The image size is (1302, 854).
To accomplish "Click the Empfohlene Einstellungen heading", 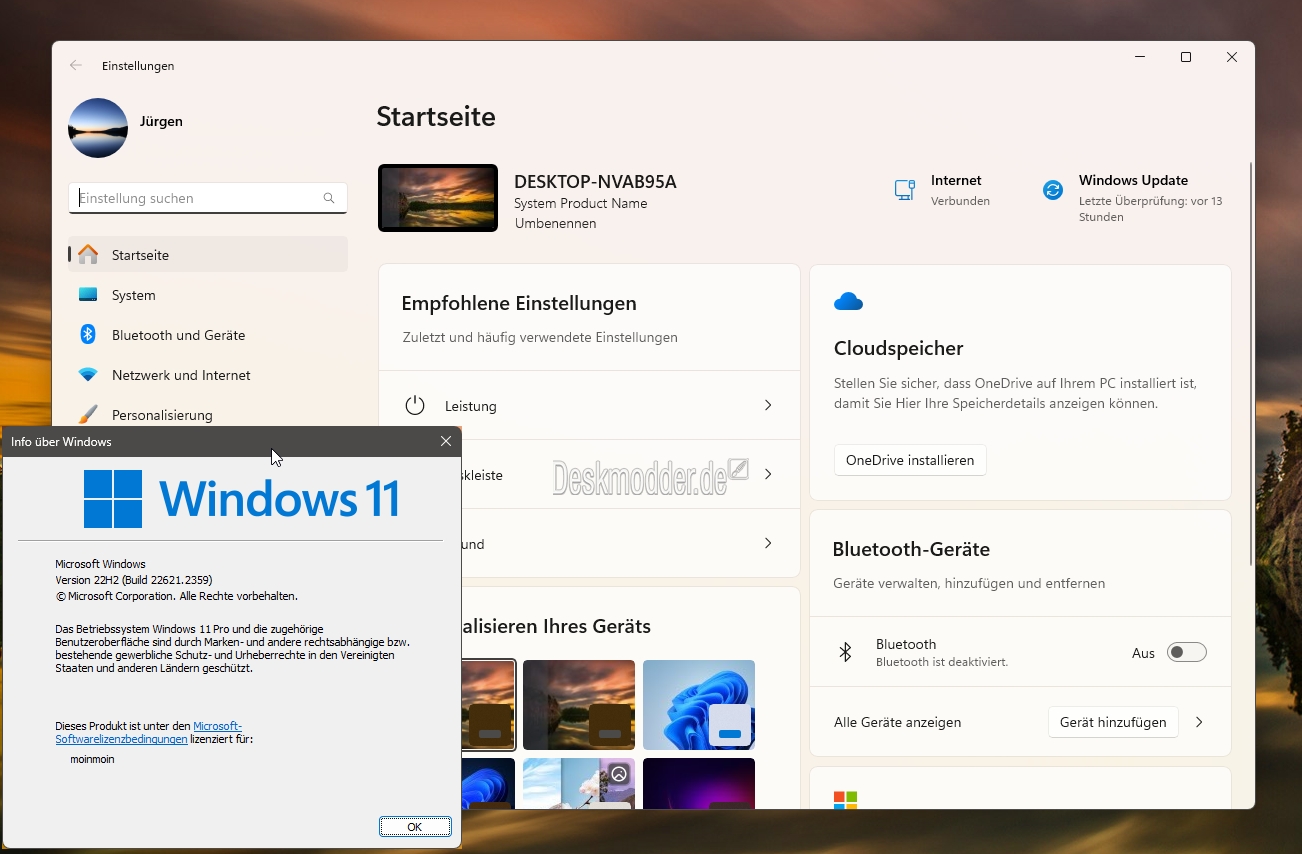I will point(519,303).
